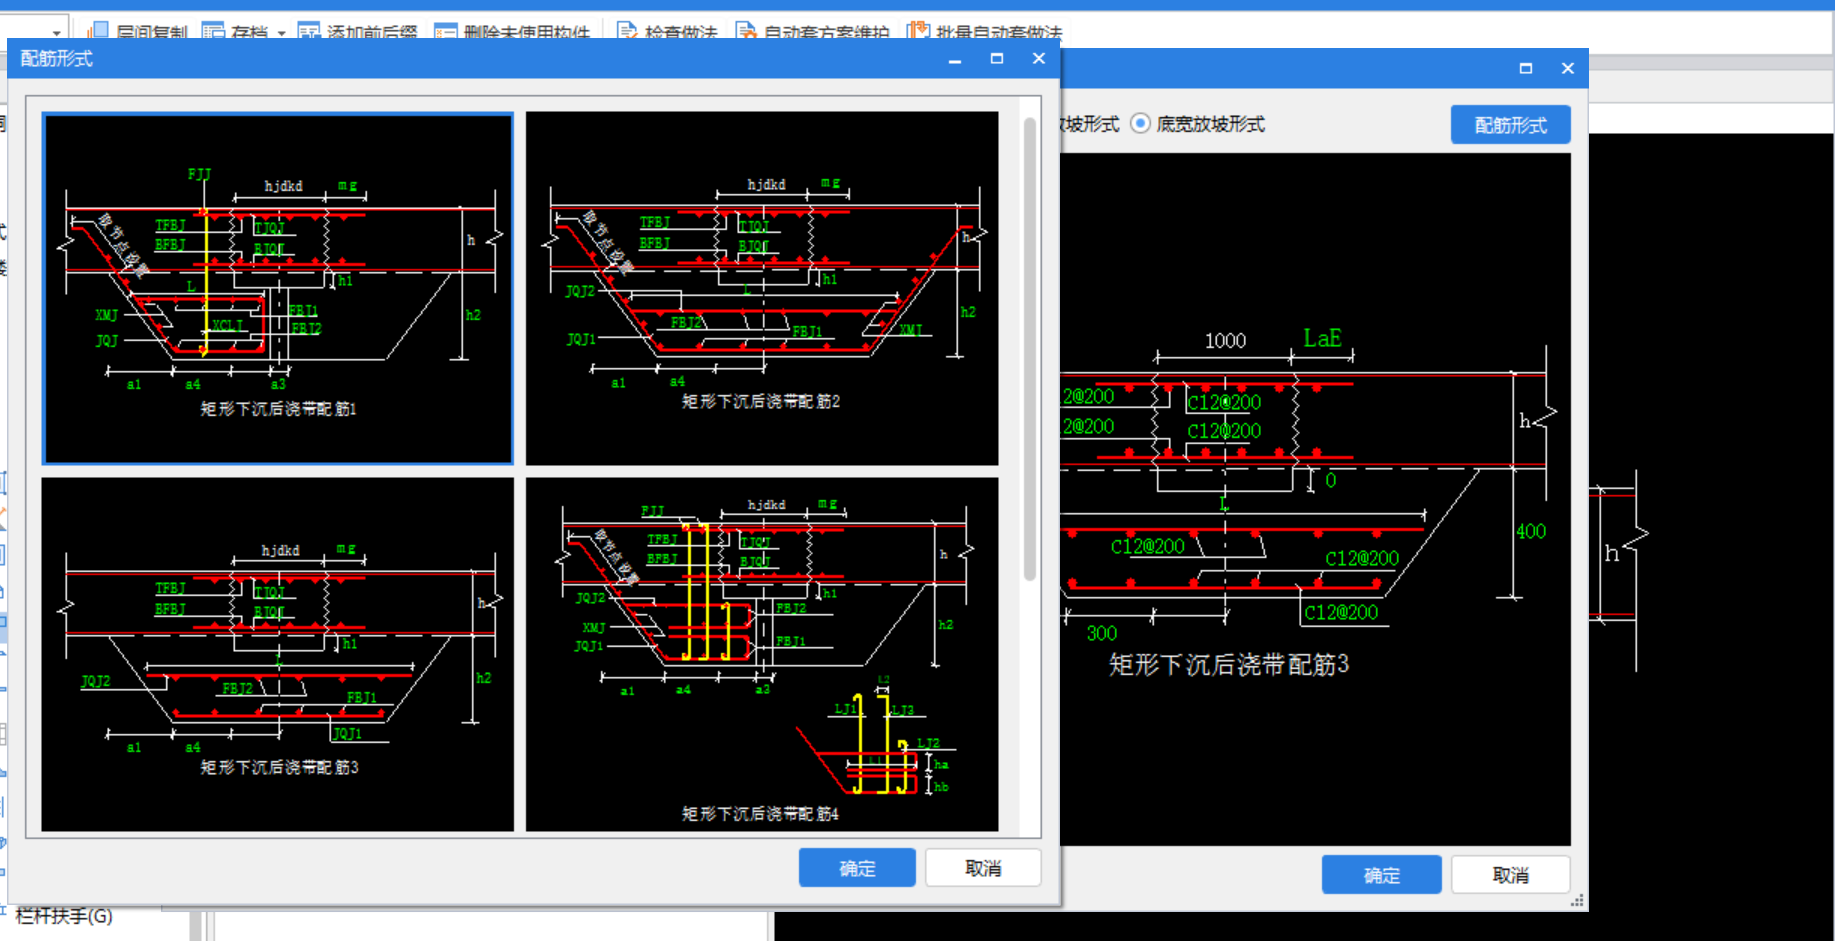The height and width of the screenshot is (941, 1835).
Task: Click the boxed C12@200 value above the caption
Action: (x=1341, y=612)
